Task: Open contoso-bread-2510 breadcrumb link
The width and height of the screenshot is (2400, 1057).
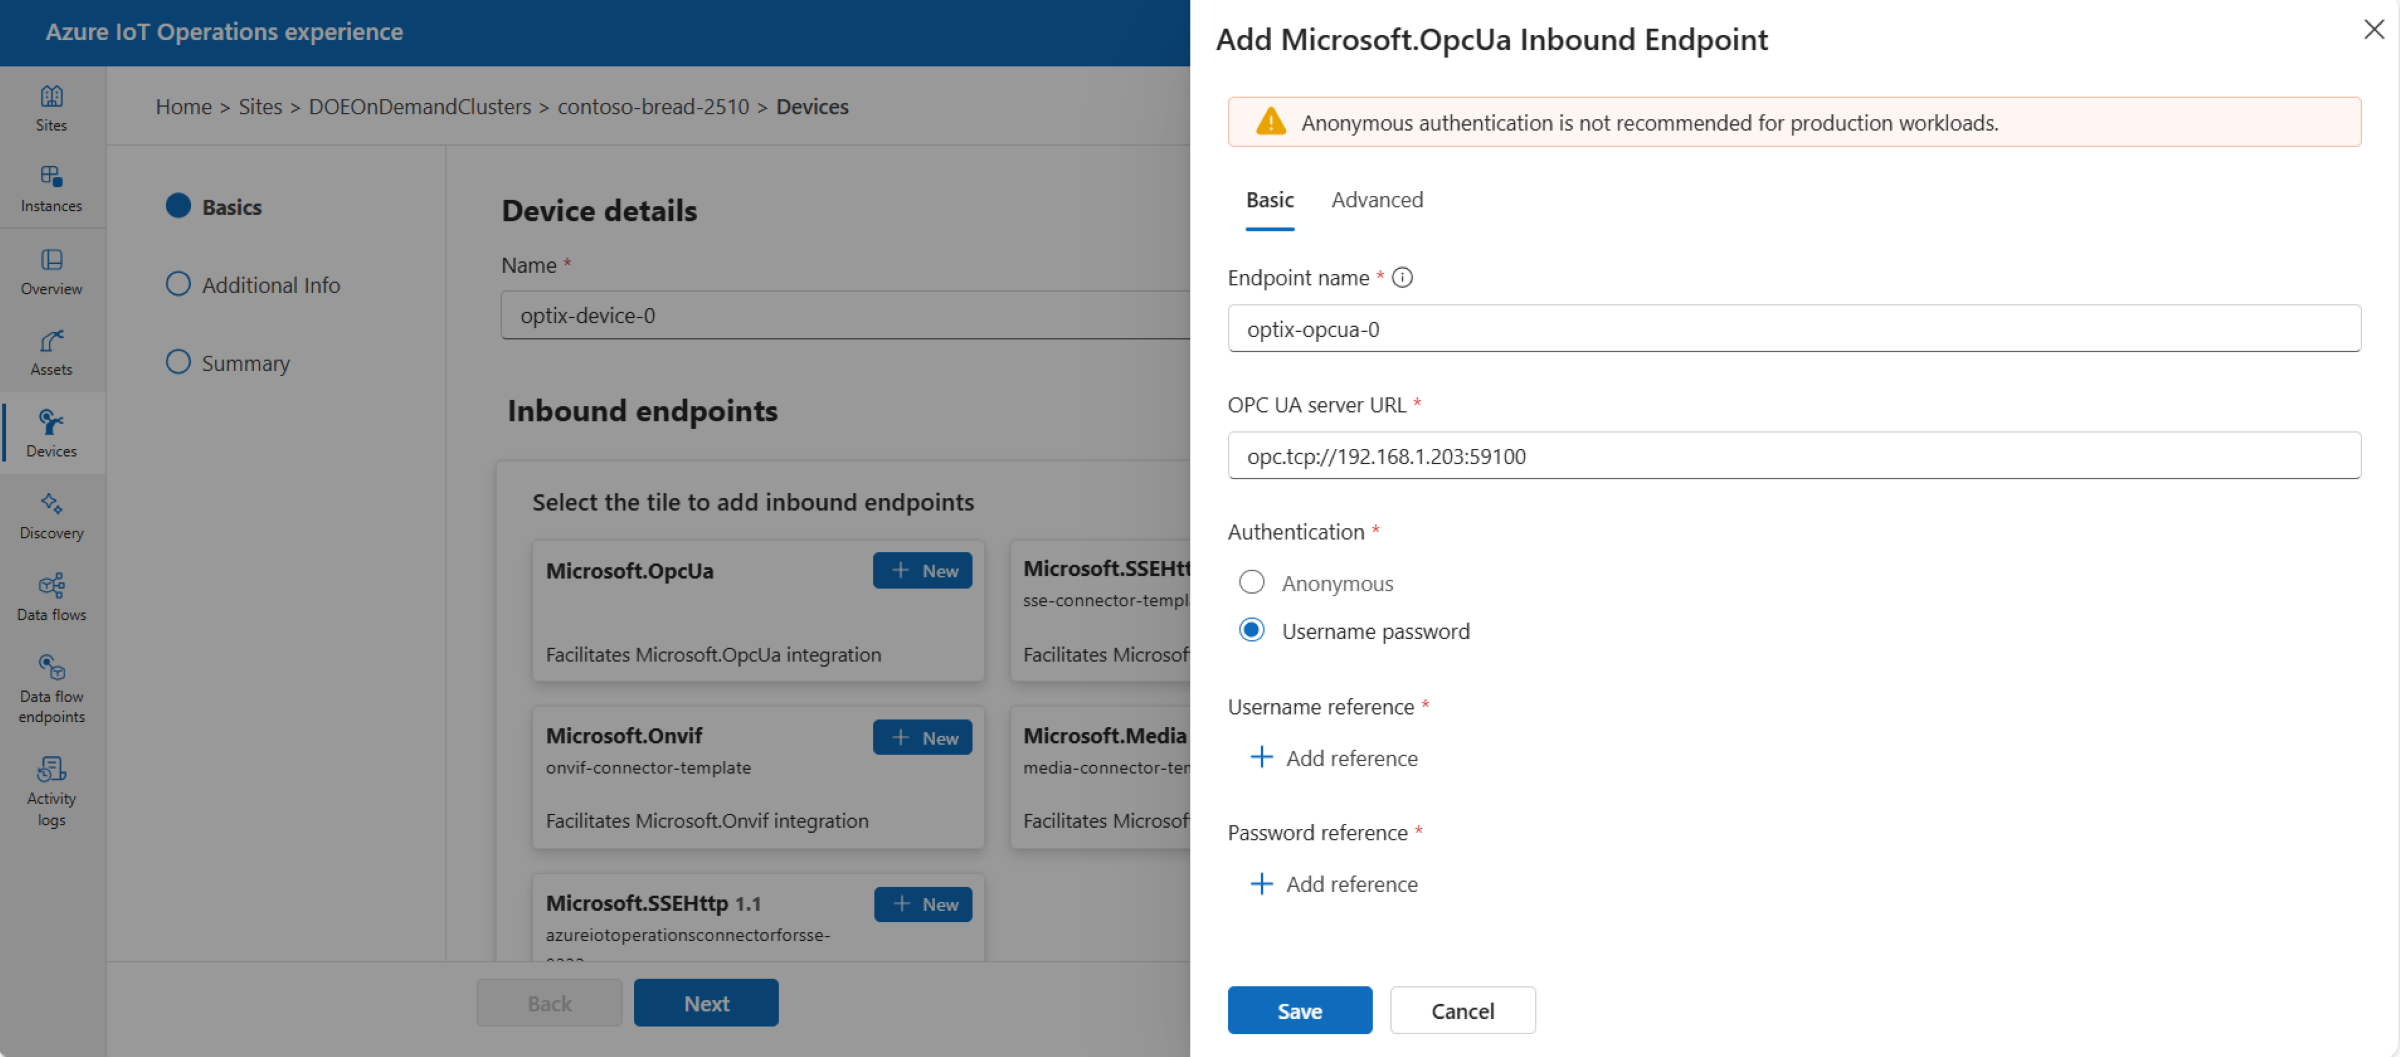Action: pos(653,107)
